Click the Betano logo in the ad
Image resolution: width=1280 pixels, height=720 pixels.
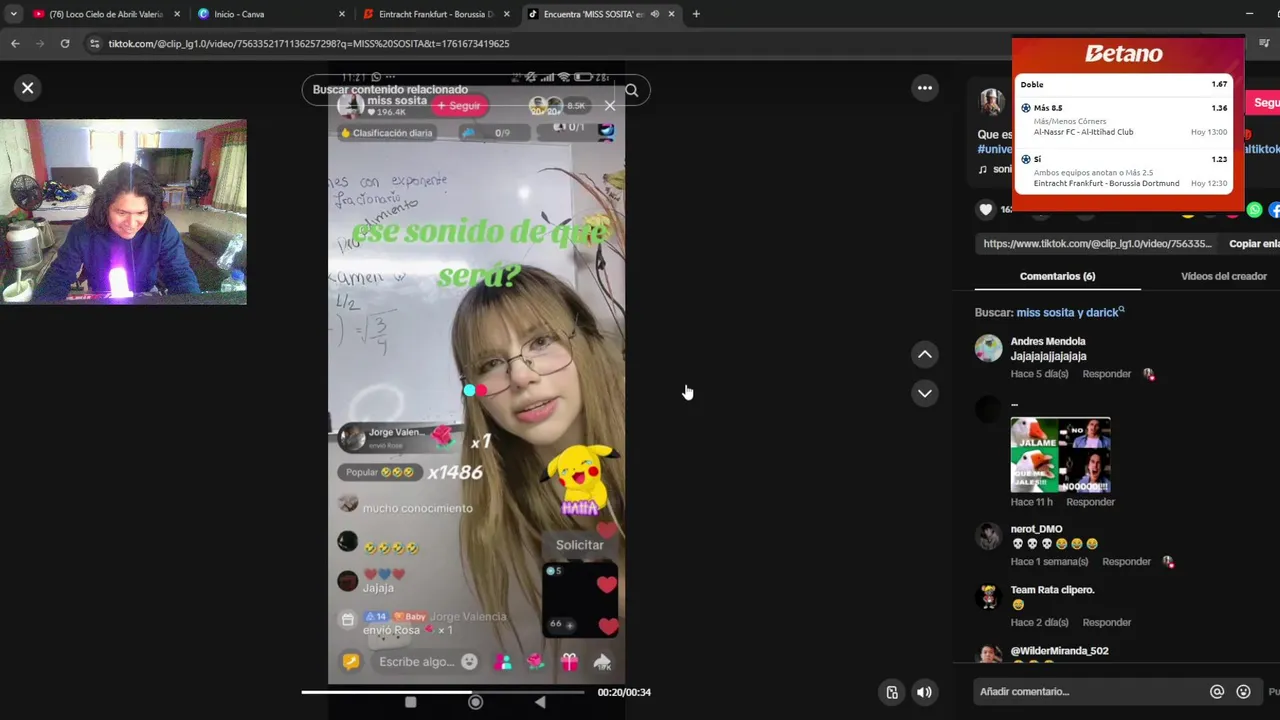point(1124,54)
